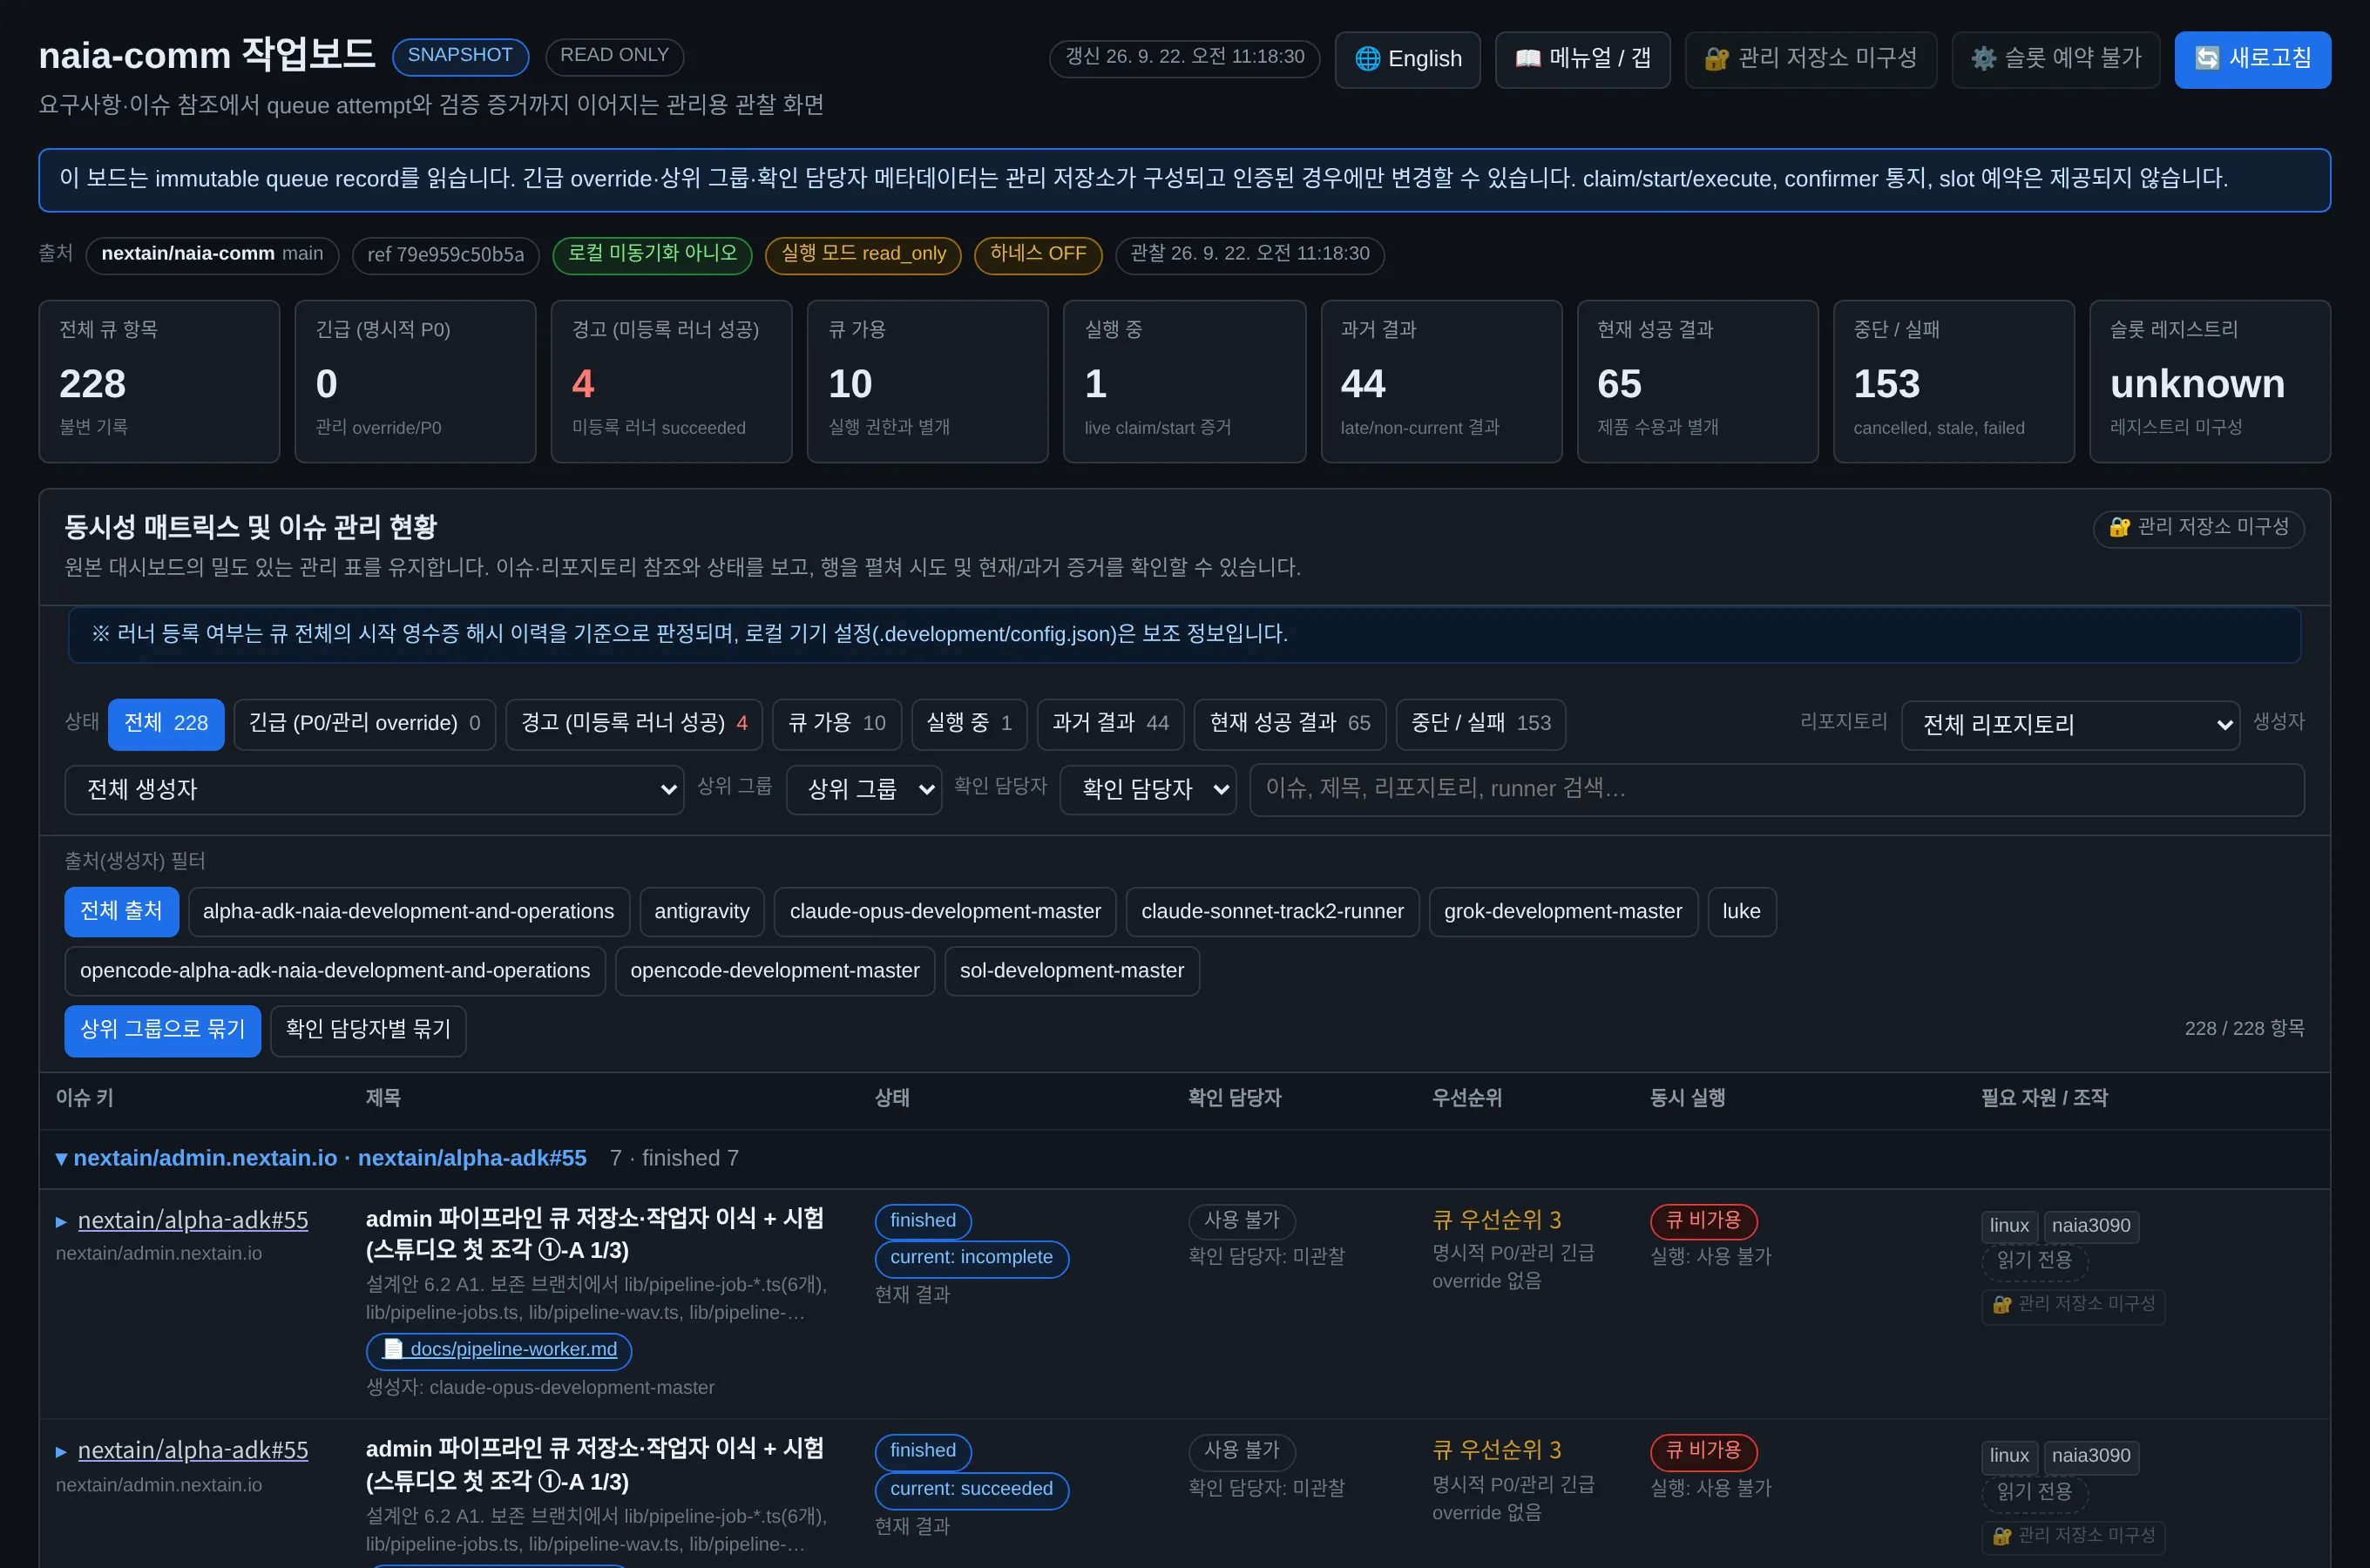Click lock icon in current: succeeded row's resource cell

point(2001,1536)
